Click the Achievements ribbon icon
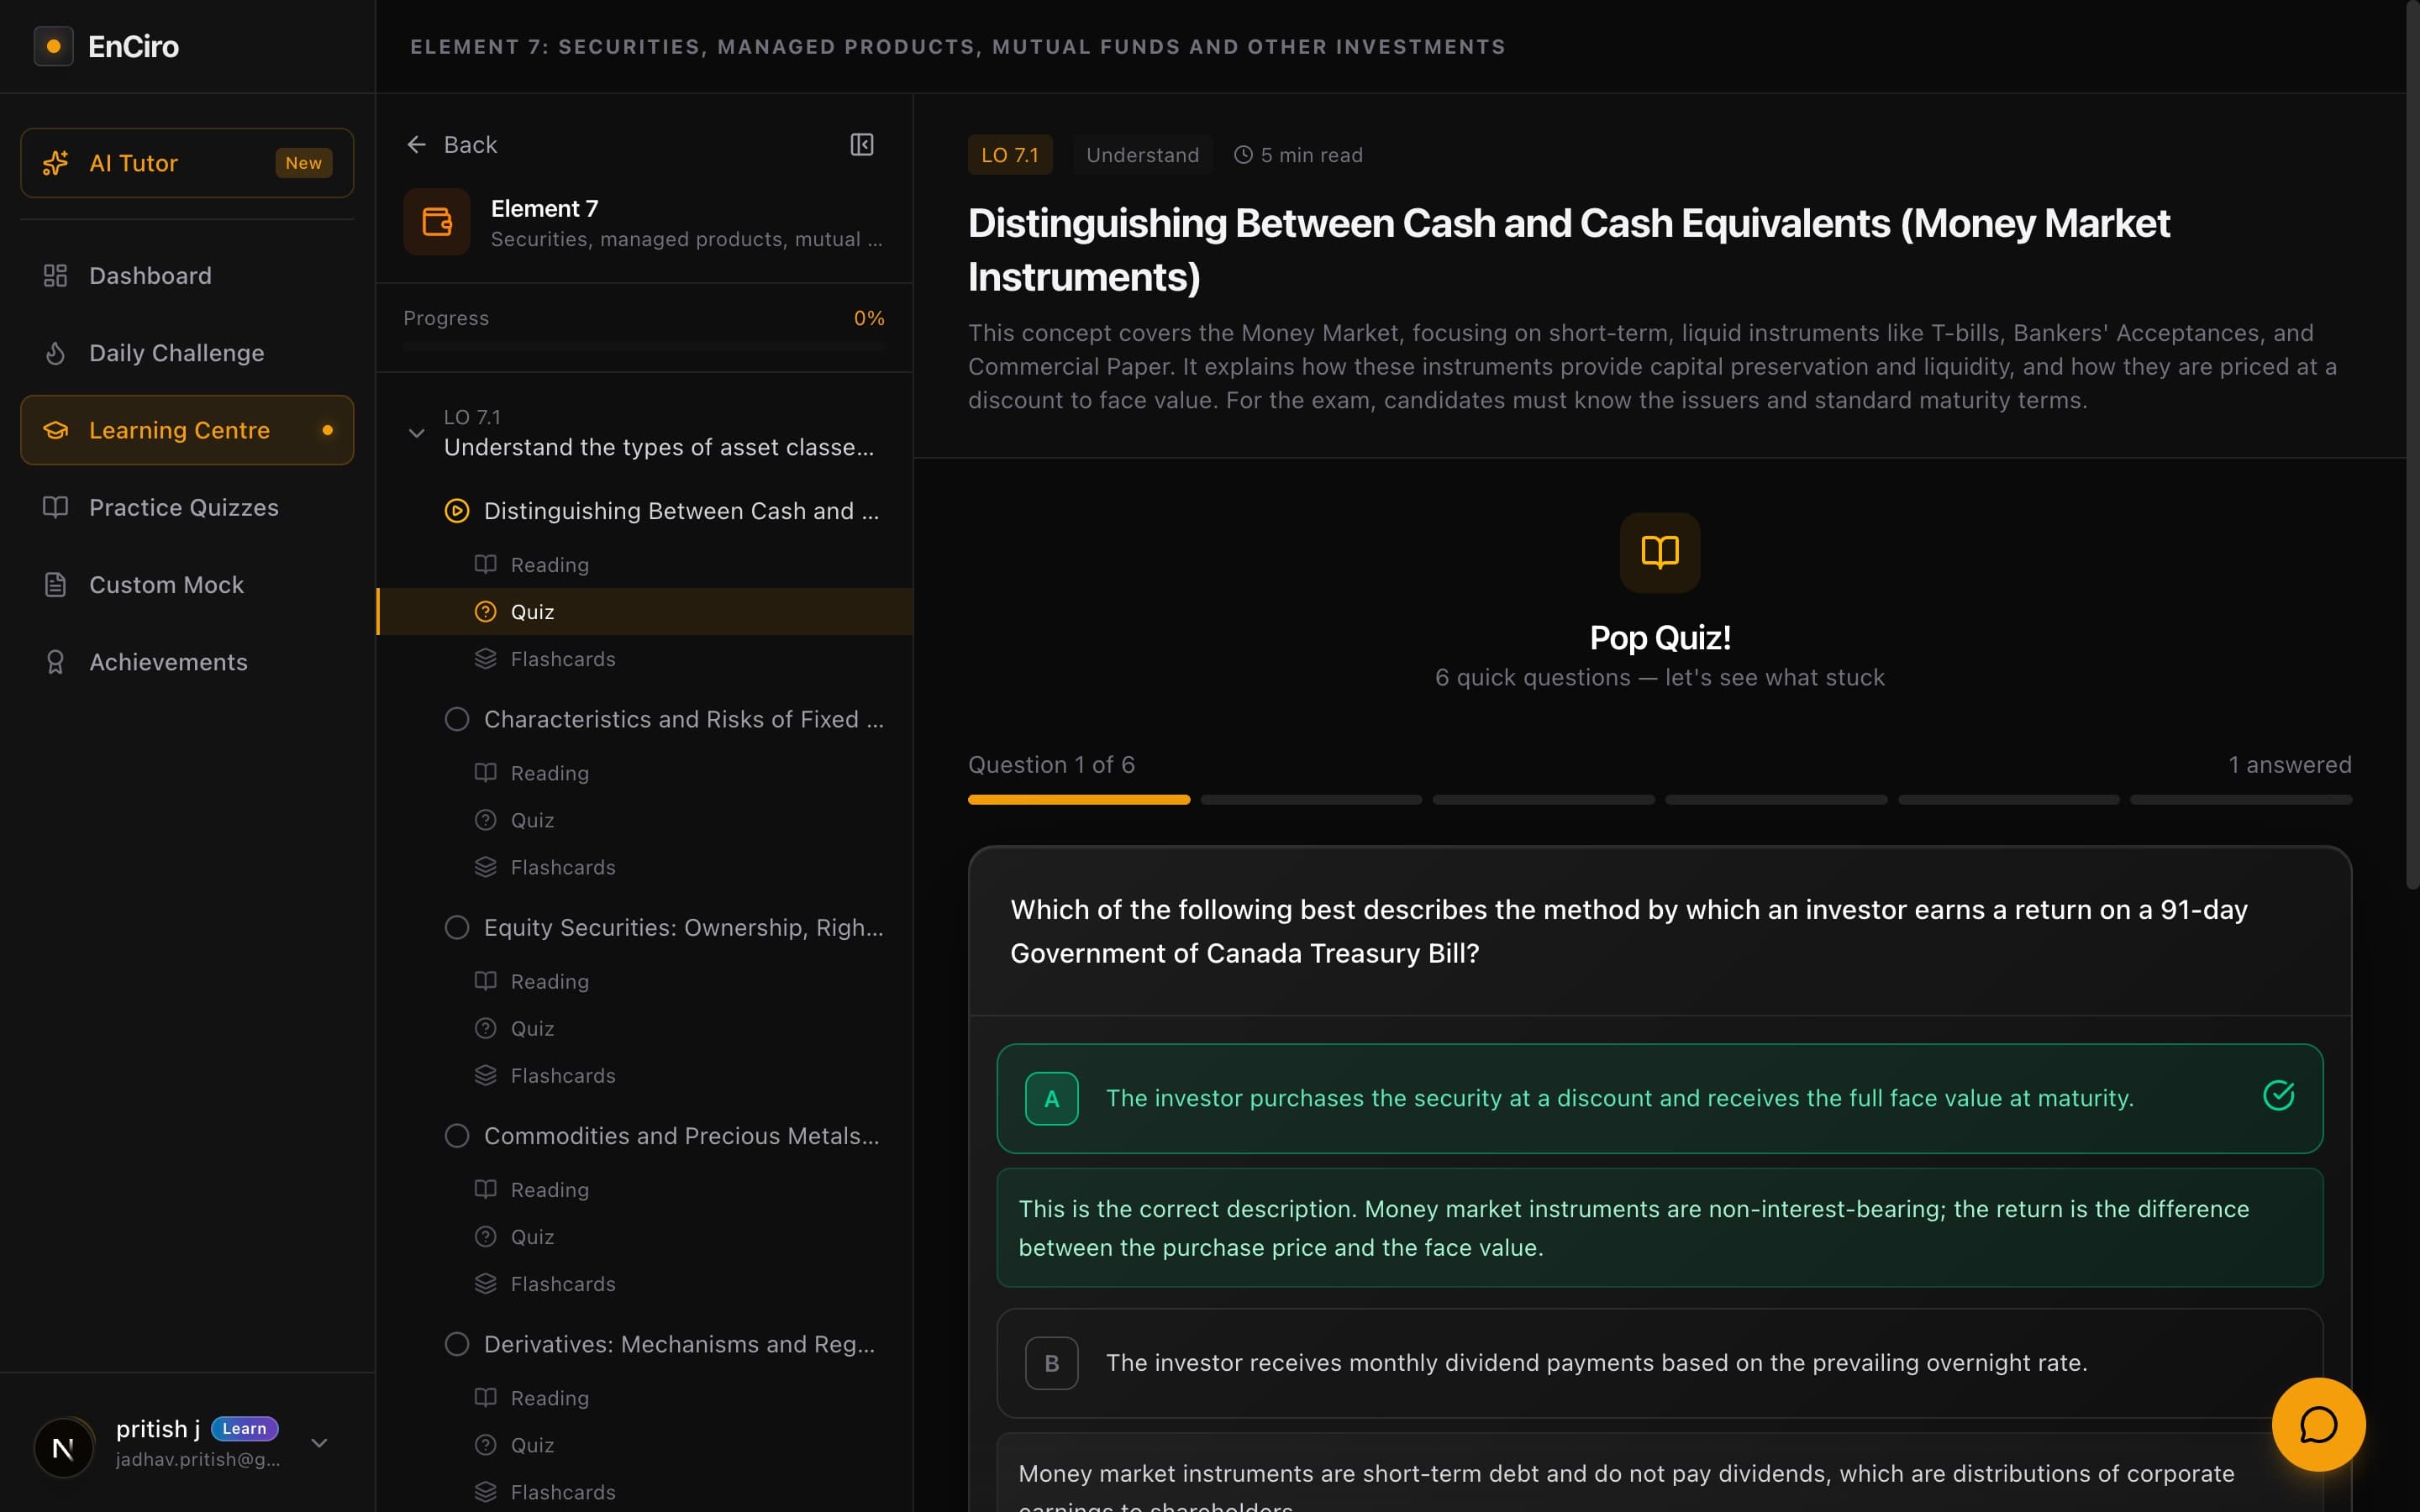2420x1512 pixels. pos(56,662)
